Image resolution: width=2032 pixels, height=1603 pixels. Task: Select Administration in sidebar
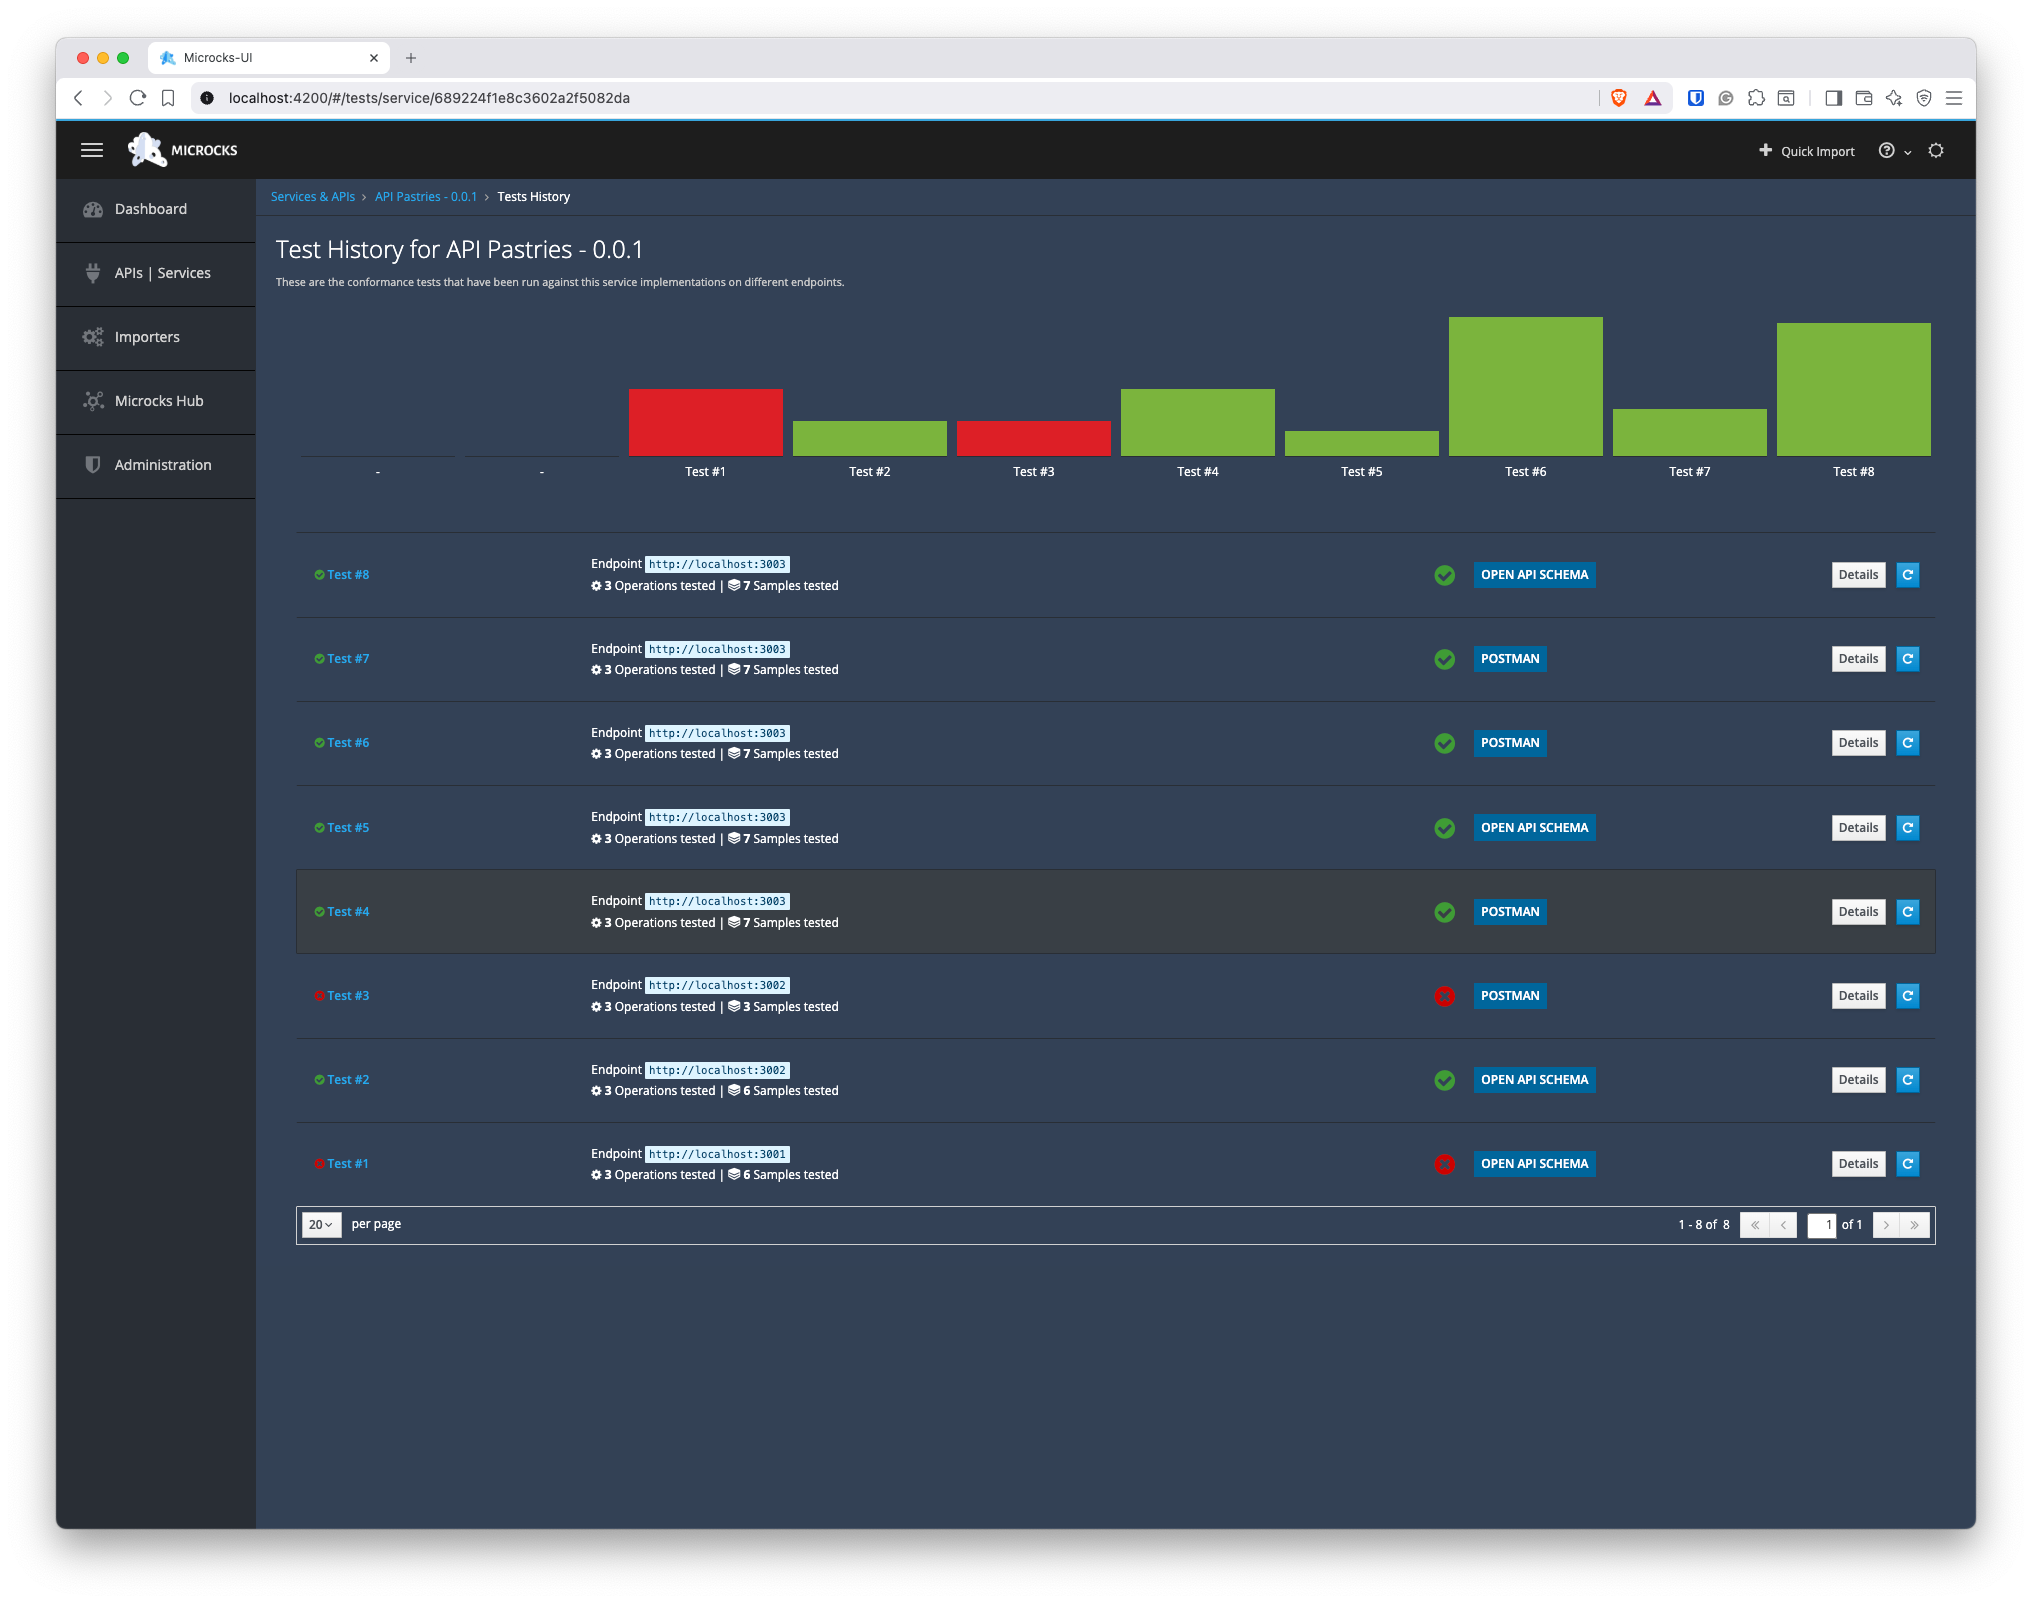163,465
